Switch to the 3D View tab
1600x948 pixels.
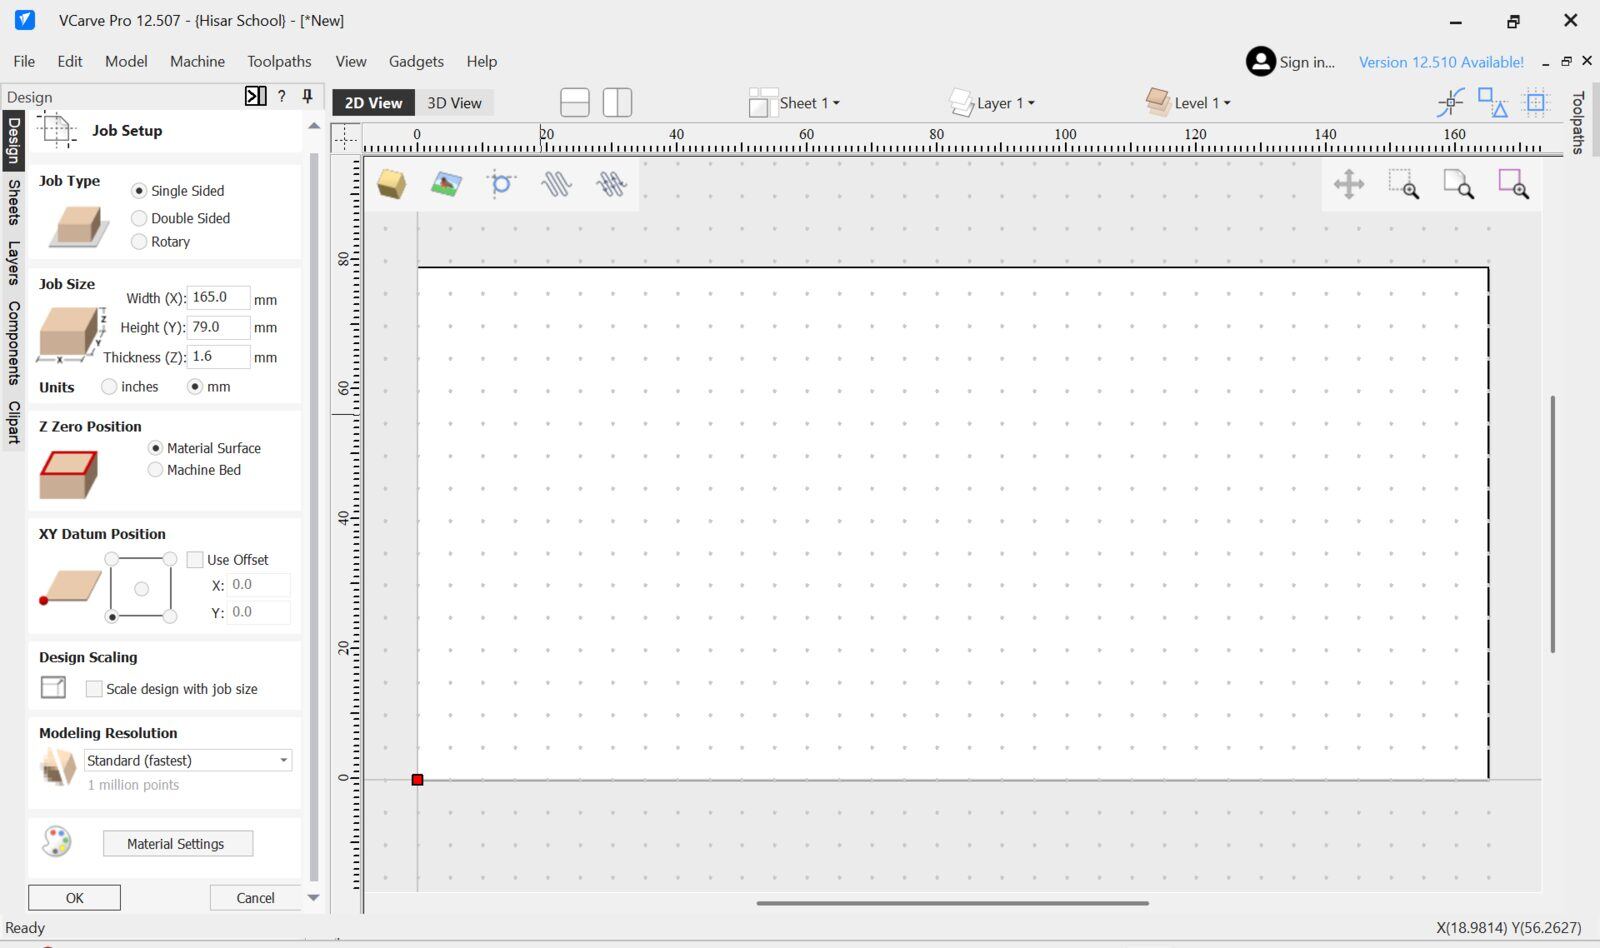[x=454, y=103]
